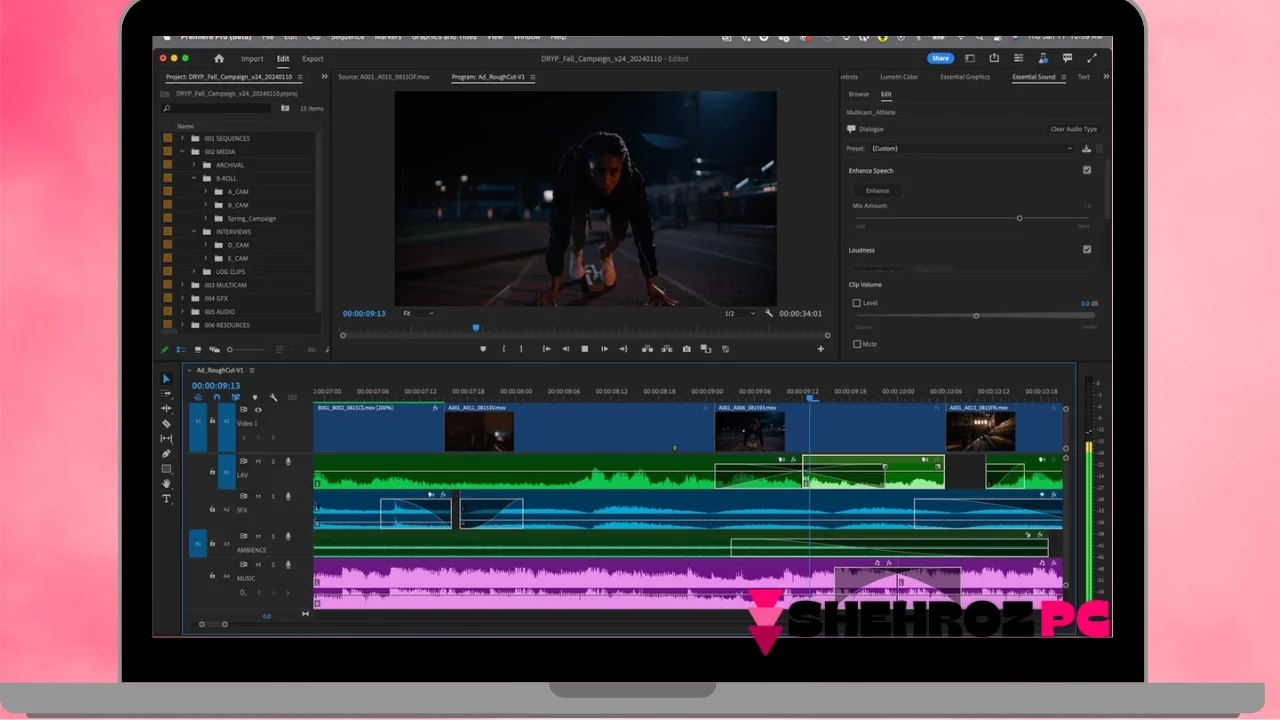Image resolution: width=1280 pixels, height=720 pixels.
Task: Switch Project panel to list view
Action: pyautogui.click(x=181, y=350)
